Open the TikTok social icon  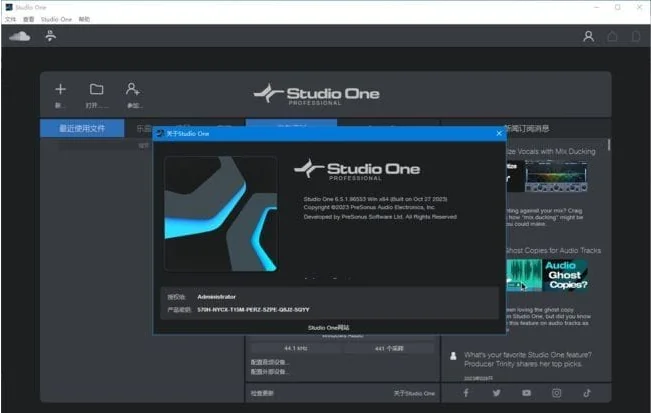[x=587, y=393]
